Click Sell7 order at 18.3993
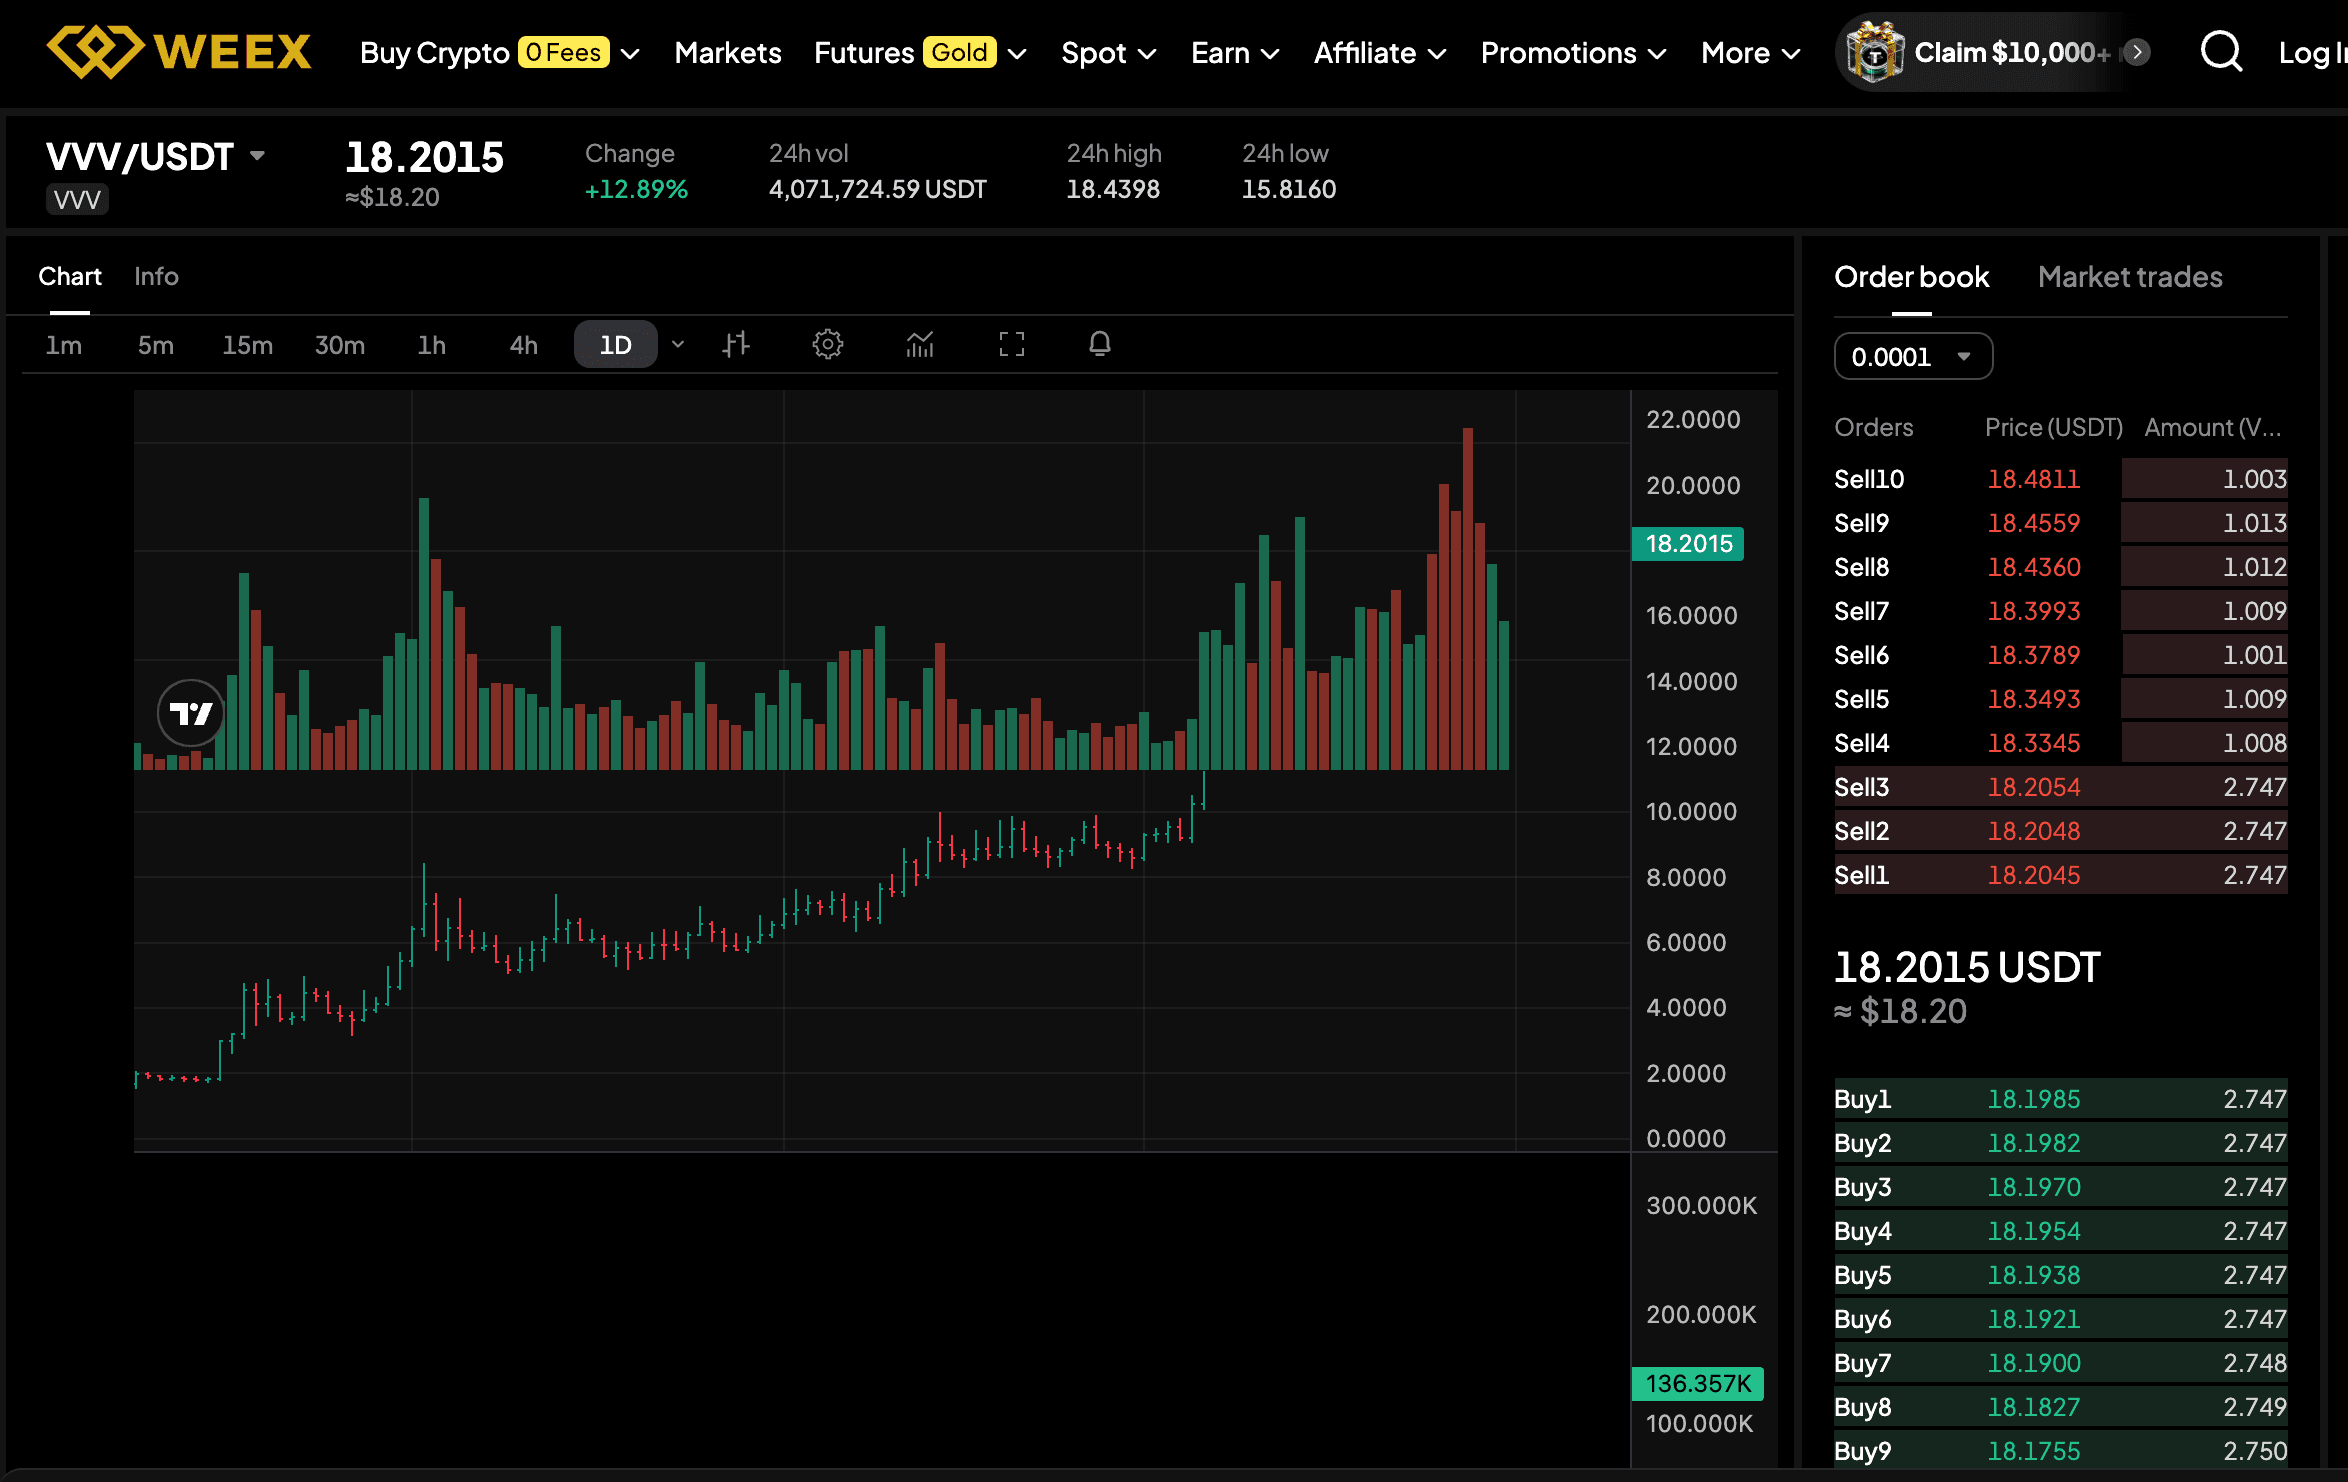This screenshot has height=1482, width=2348. 2060,611
